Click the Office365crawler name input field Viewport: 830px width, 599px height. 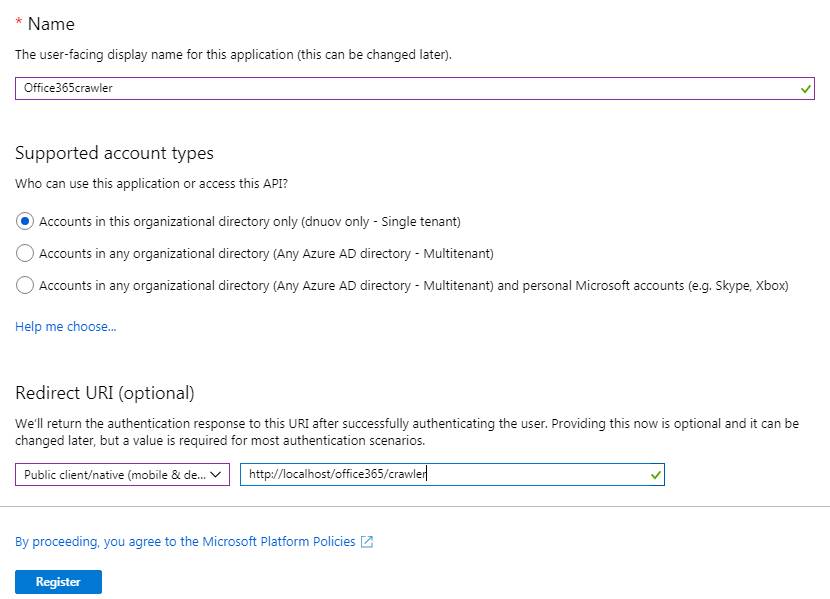pos(414,88)
